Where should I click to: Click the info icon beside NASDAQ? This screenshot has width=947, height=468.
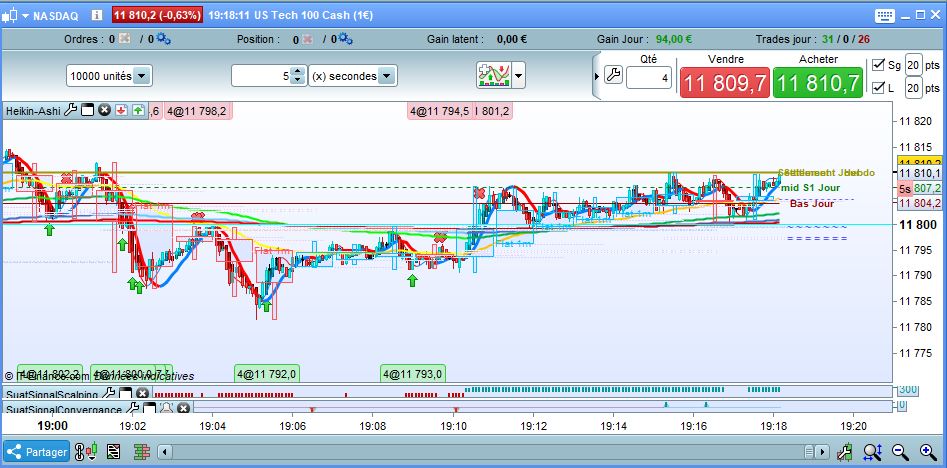[97, 16]
